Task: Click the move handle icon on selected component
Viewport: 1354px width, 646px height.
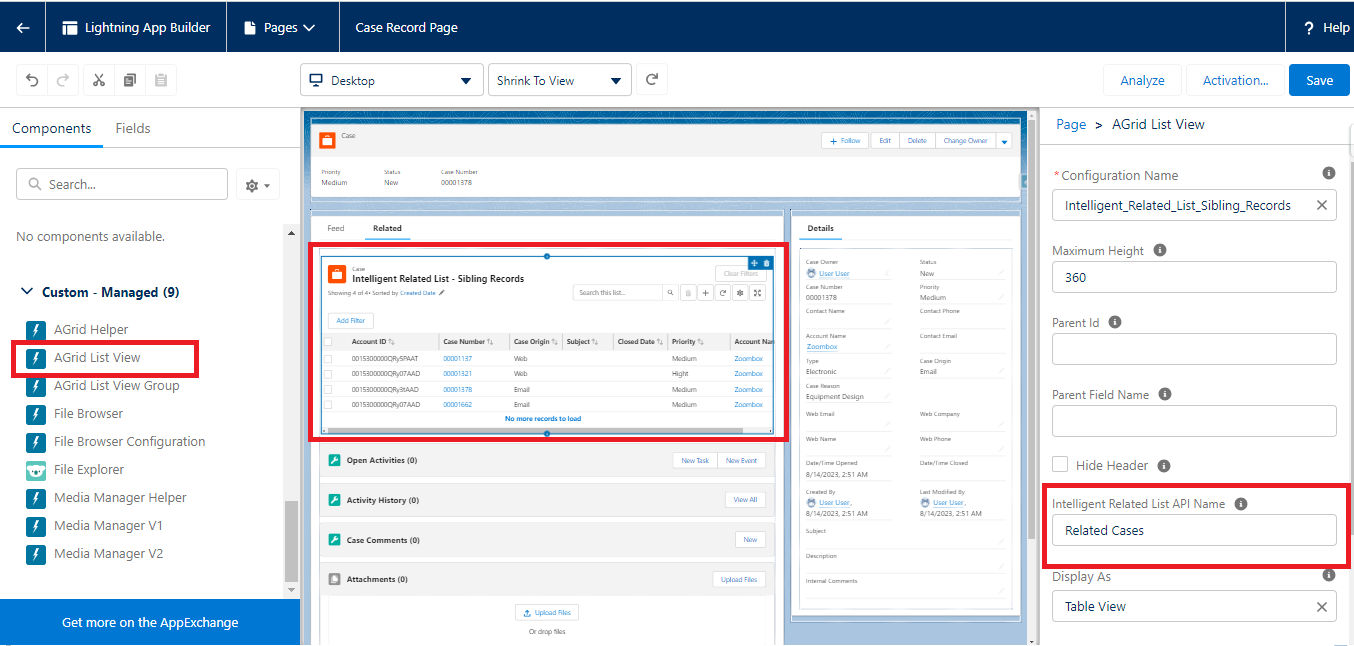Action: coord(755,263)
